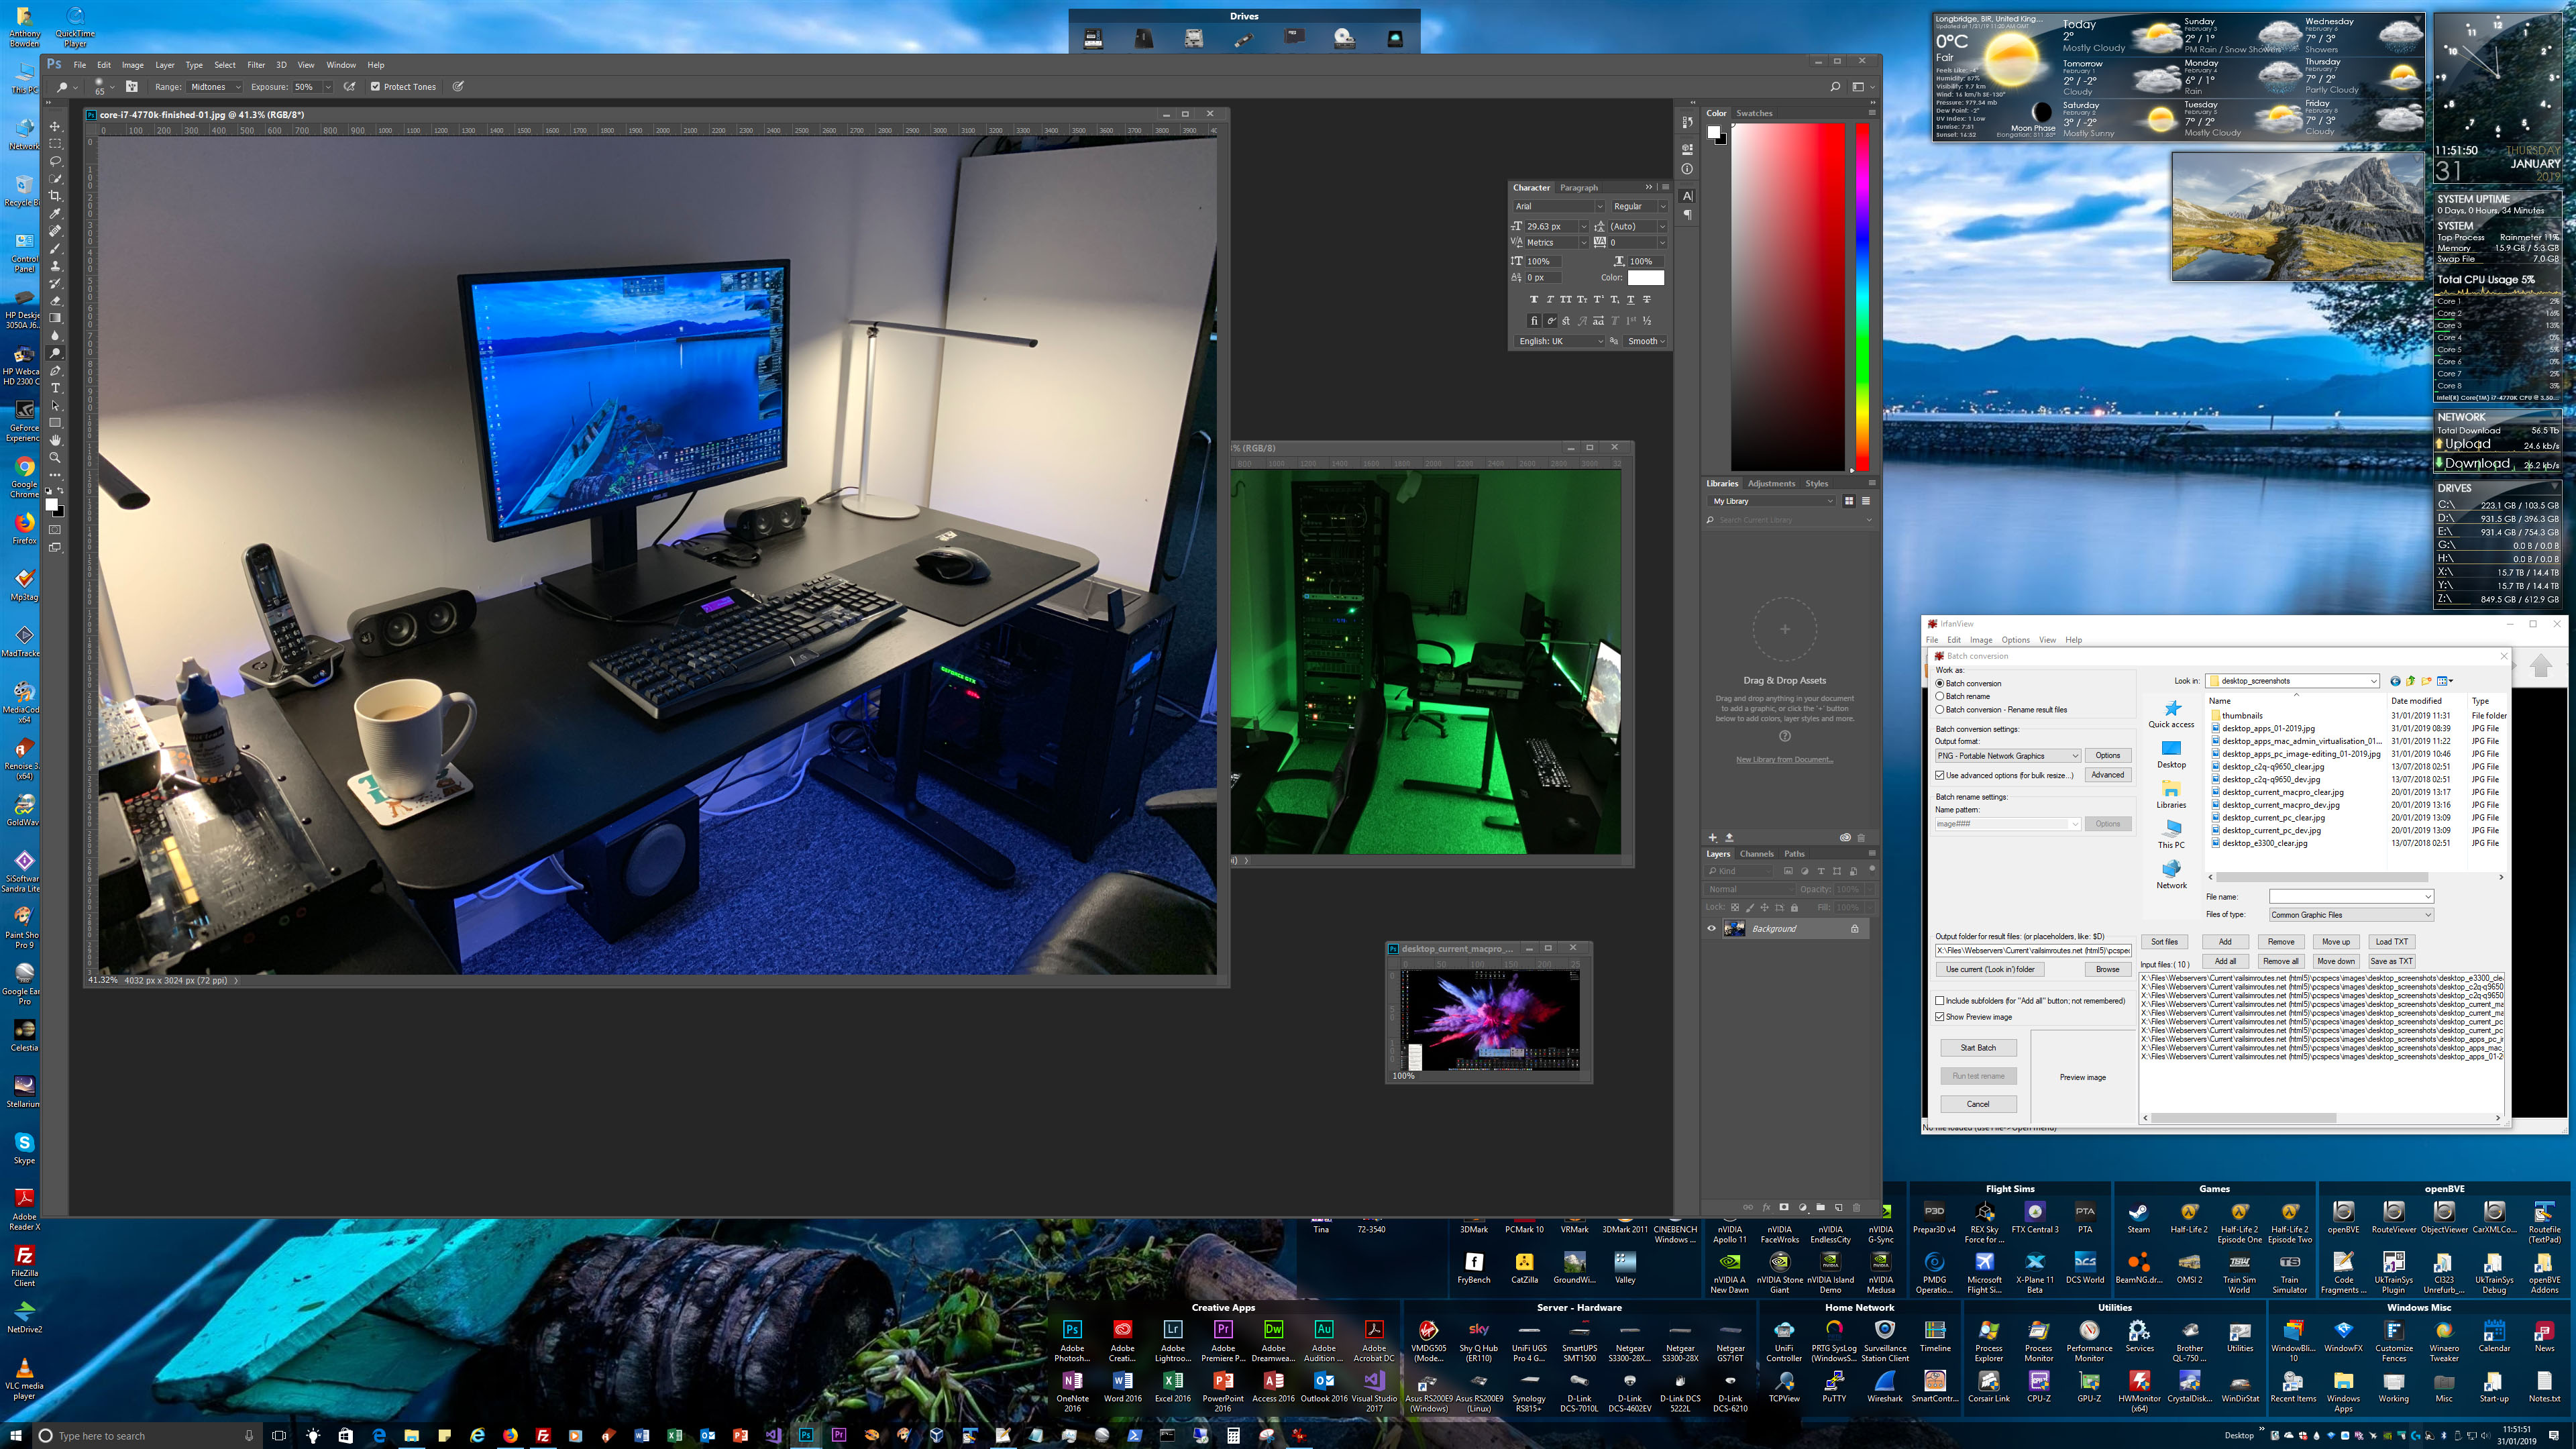
Task: Click New Library from Document link
Action: (x=1784, y=760)
